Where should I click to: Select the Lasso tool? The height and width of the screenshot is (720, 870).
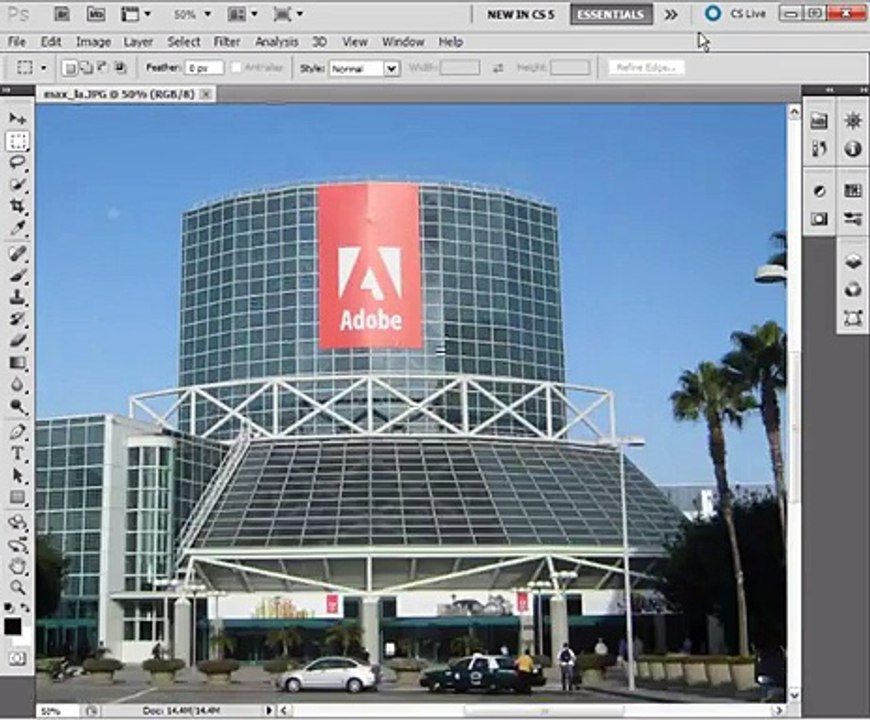click(x=17, y=162)
